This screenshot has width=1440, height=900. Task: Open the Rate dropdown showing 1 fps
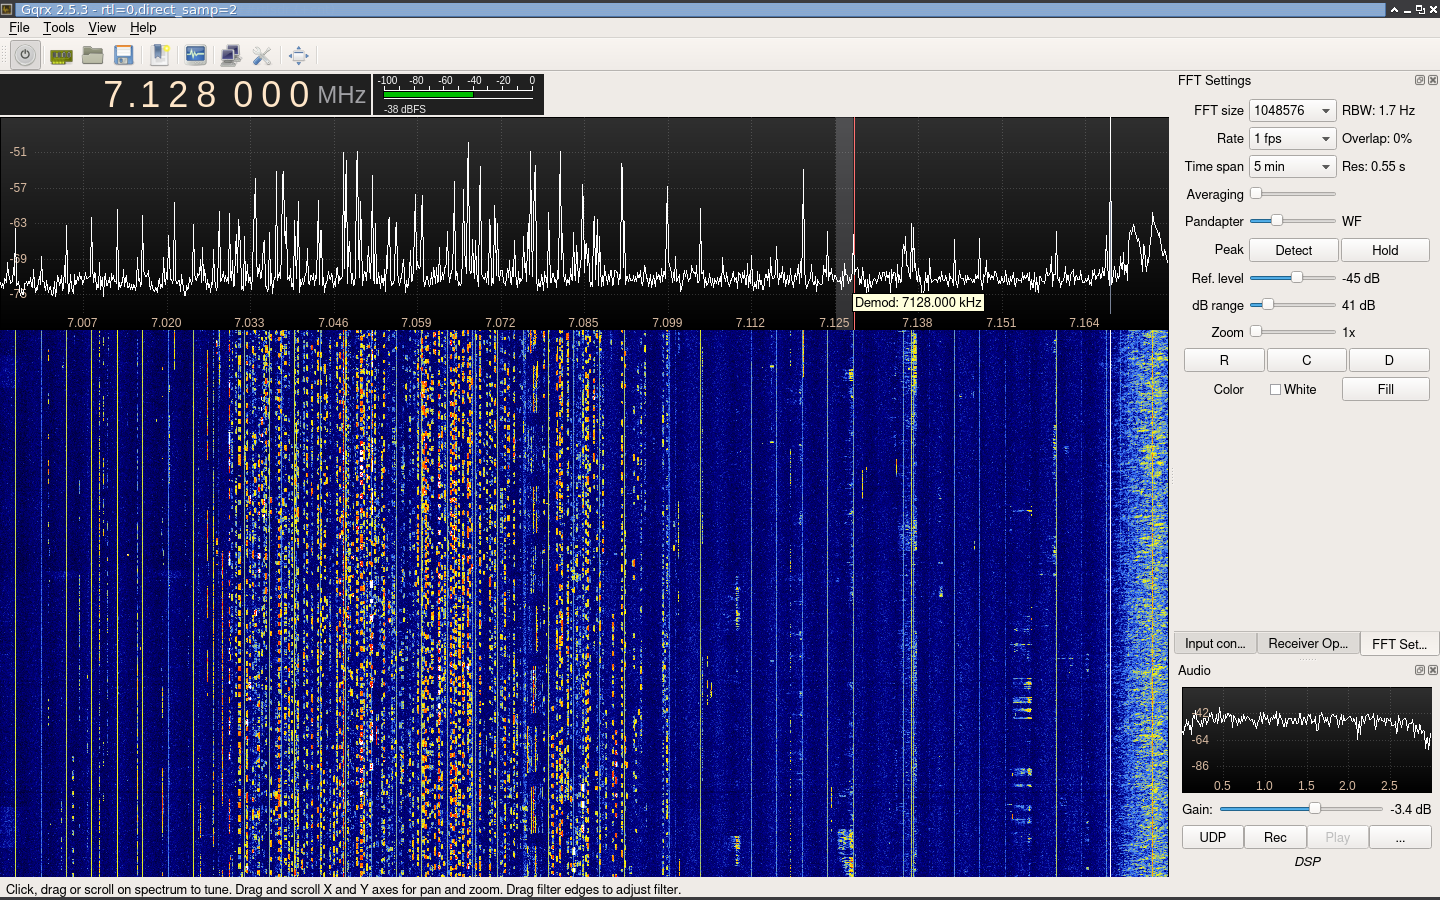tap(1292, 138)
